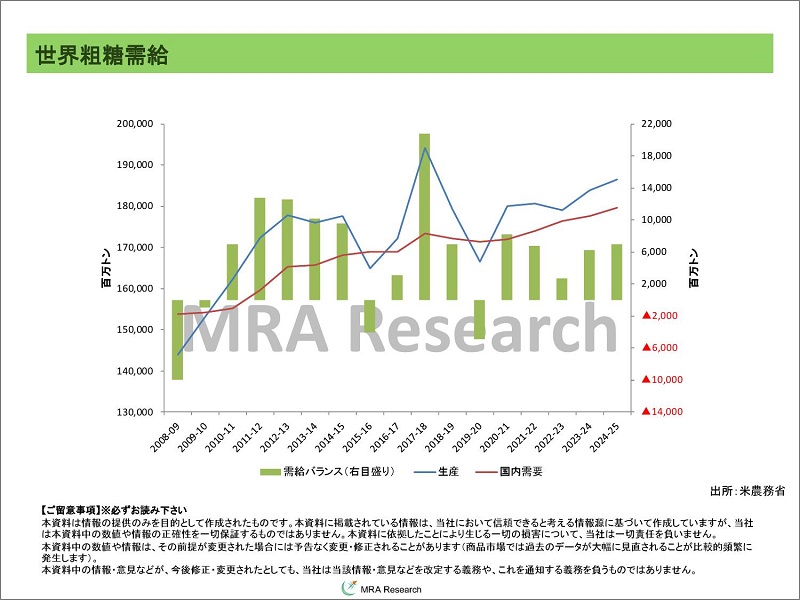Click the x-axis label 2010-11
Screen dimensions: 800x600
pyautogui.click(x=220, y=437)
